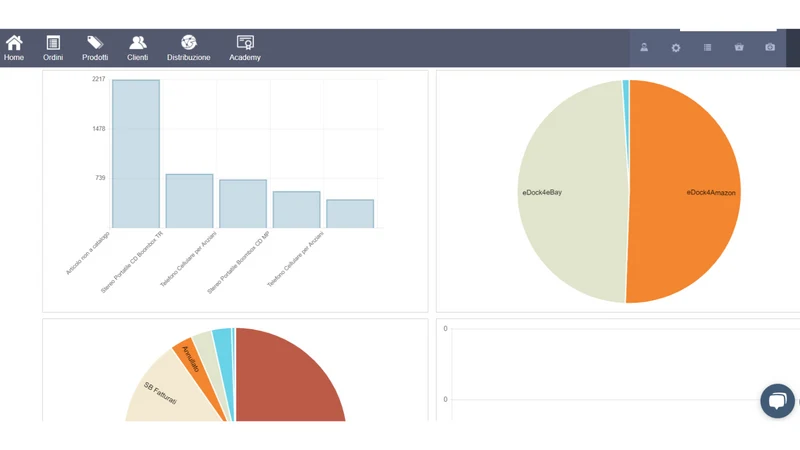Click the first-aid kit support icon

pos(770,47)
